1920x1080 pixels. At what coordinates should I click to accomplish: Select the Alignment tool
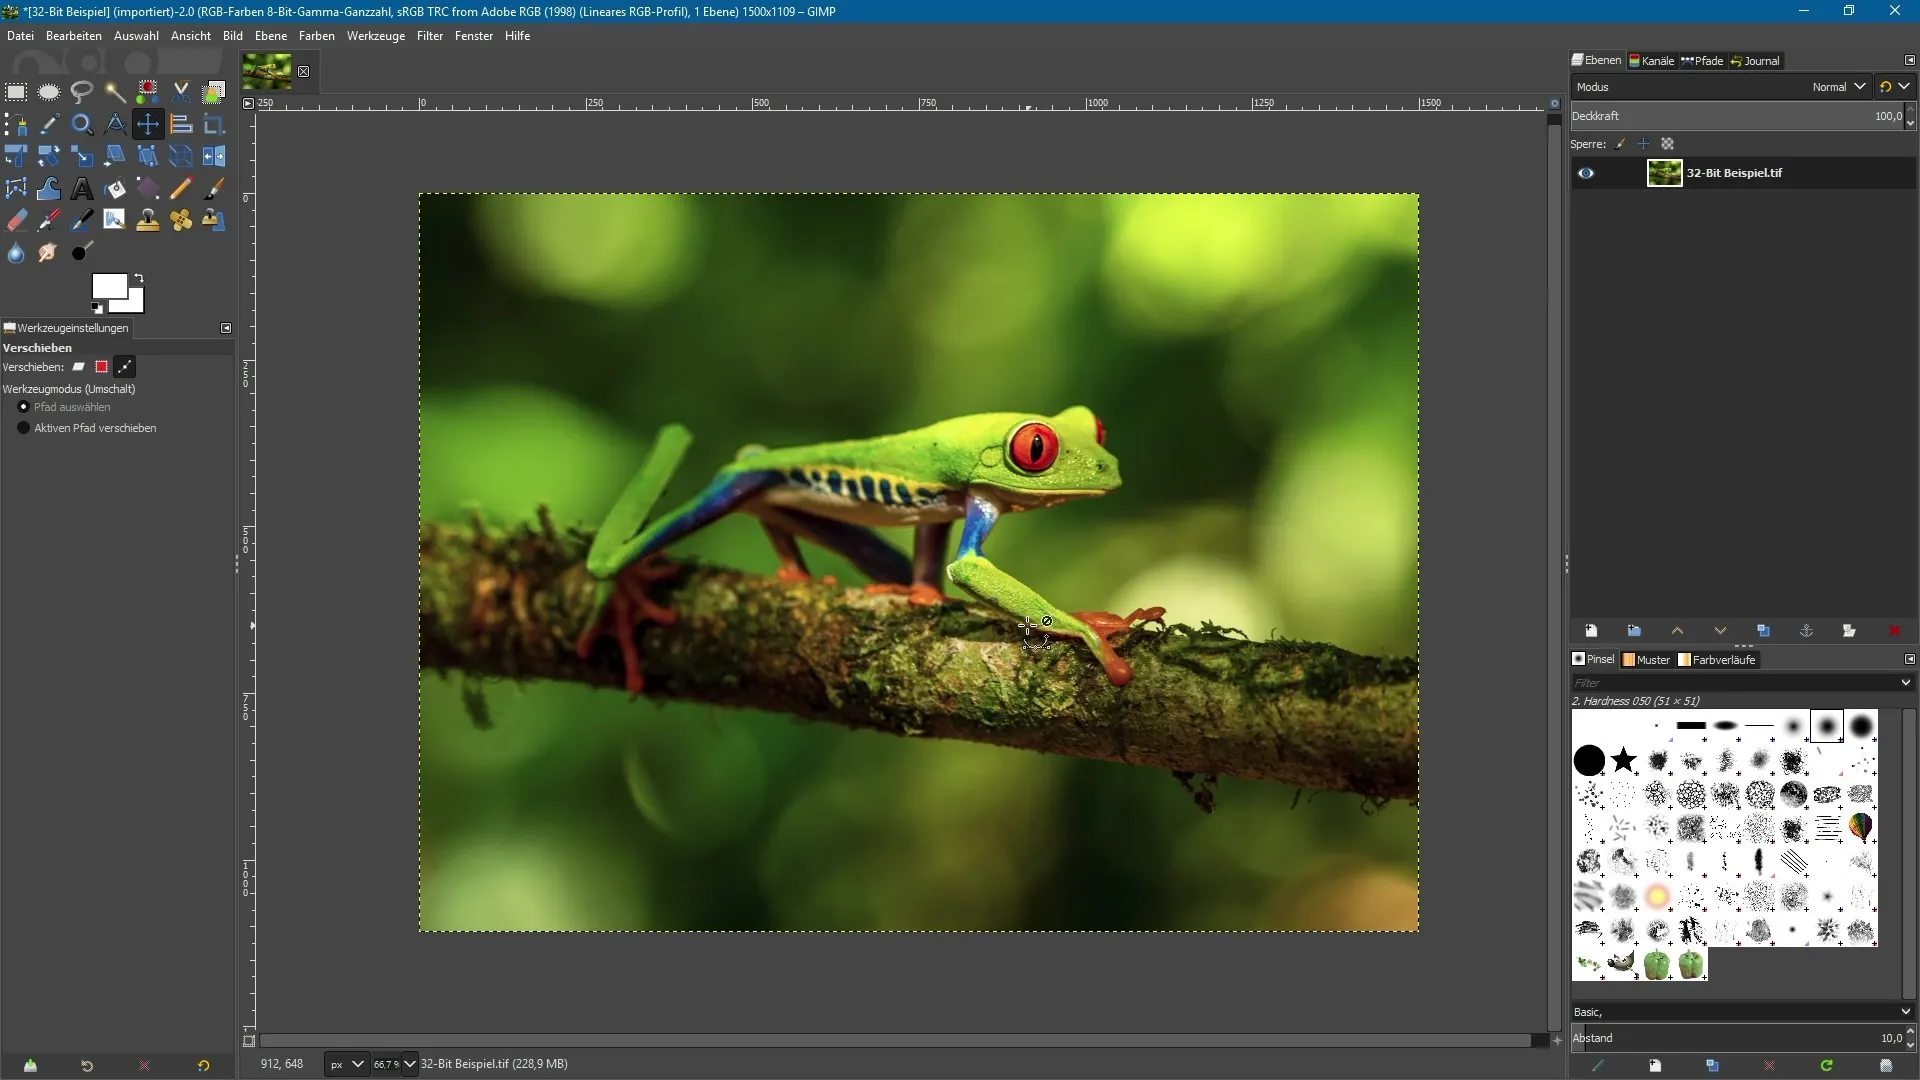(x=181, y=124)
